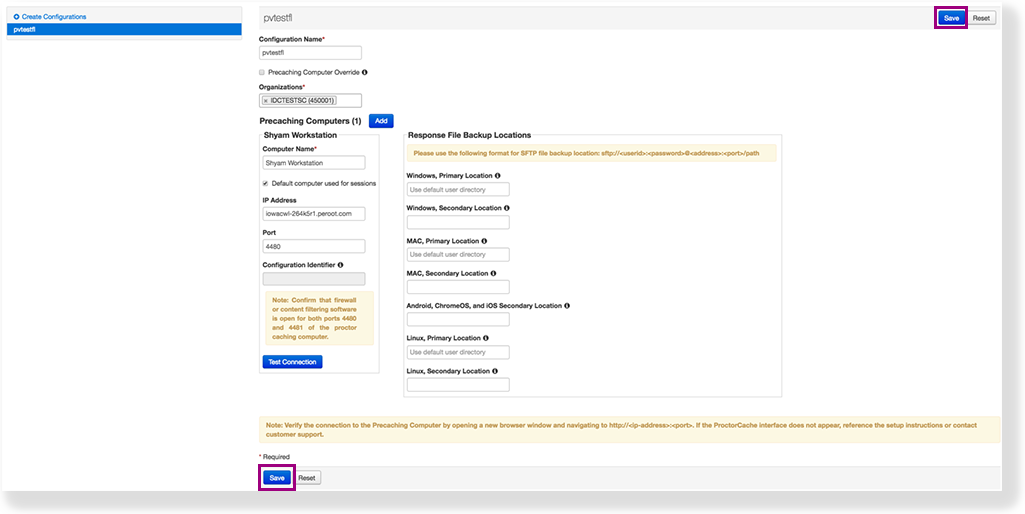Viewport: 1025px width, 514px height.
Task: Click the top-right Save button
Action: [x=951, y=18]
